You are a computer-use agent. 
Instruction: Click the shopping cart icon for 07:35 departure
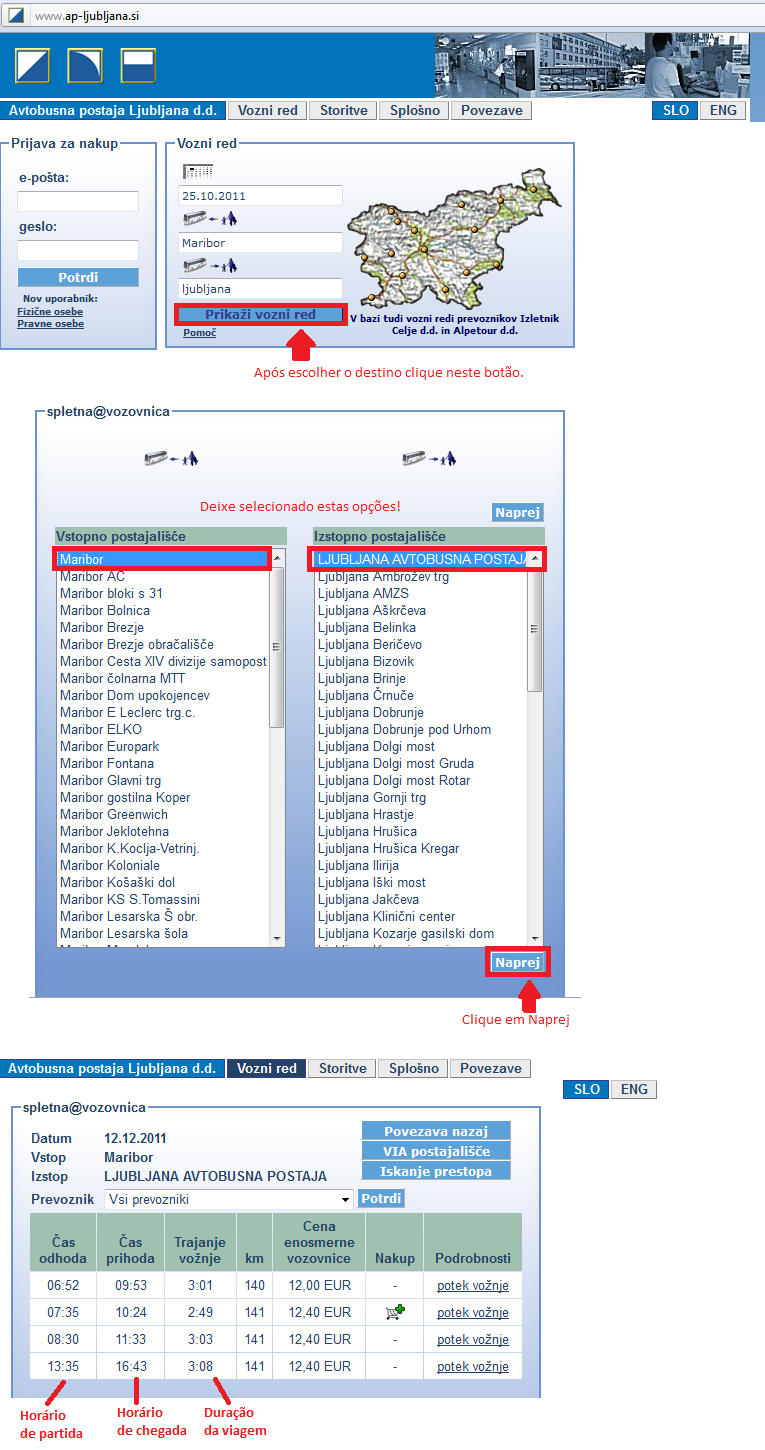point(394,1312)
